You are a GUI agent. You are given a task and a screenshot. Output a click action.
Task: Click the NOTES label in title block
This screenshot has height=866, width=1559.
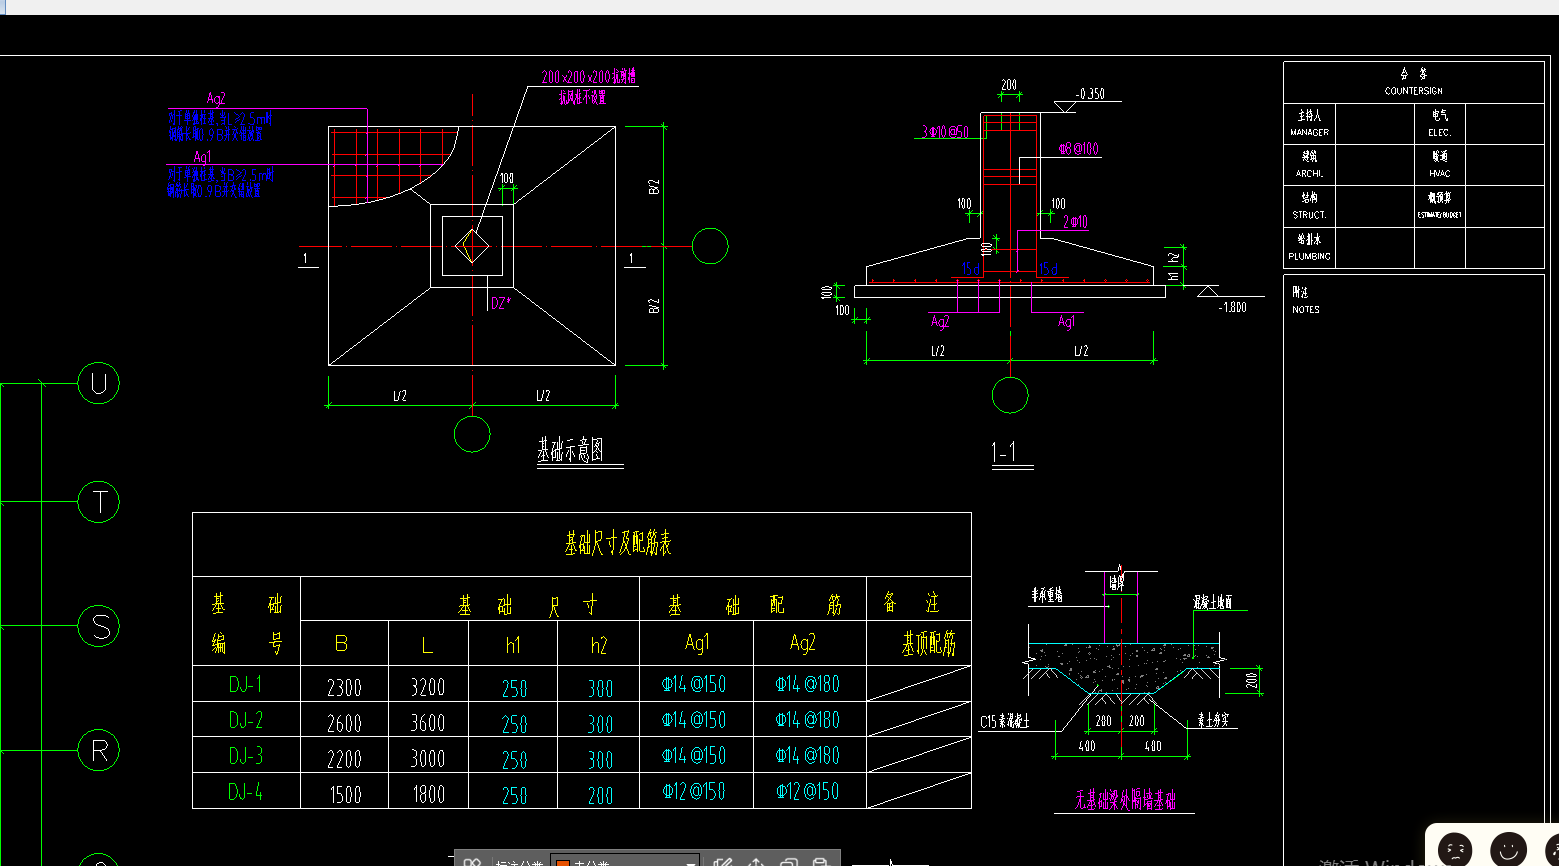tap(1305, 310)
